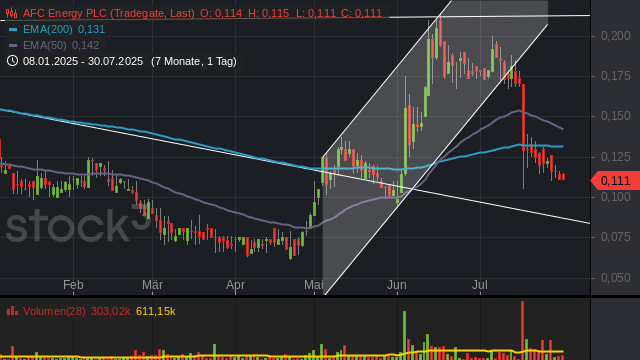Click the high price H: 0,115 value
This screenshot has height=360, width=640.
click(269, 13)
